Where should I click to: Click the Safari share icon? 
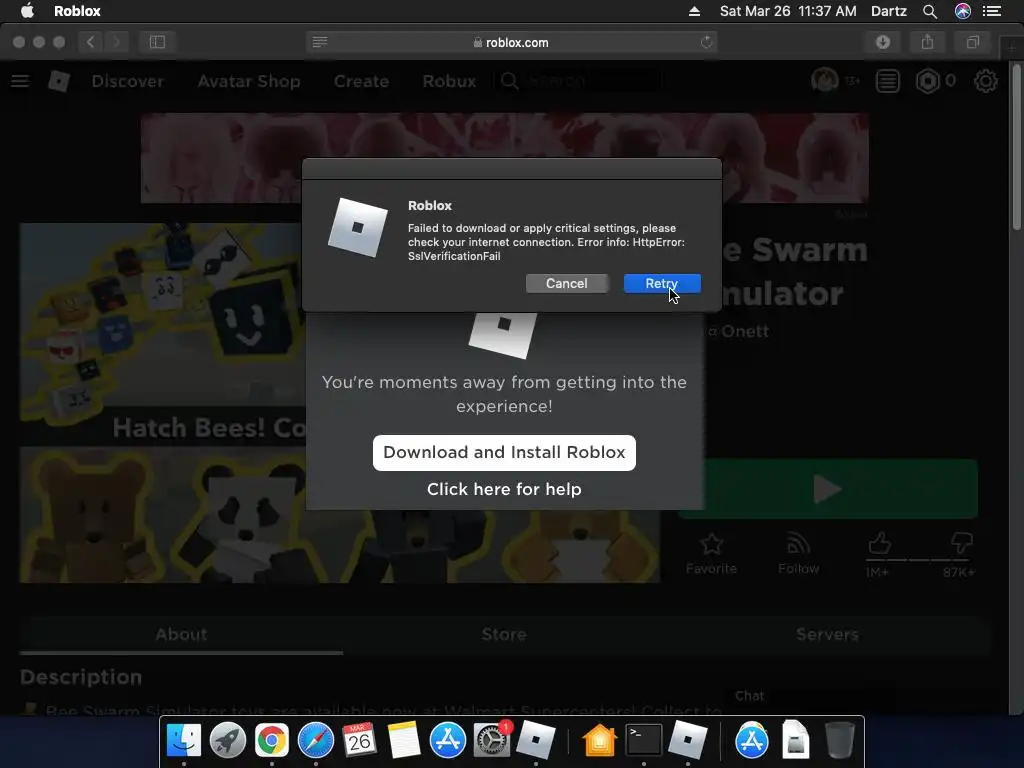coord(927,42)
